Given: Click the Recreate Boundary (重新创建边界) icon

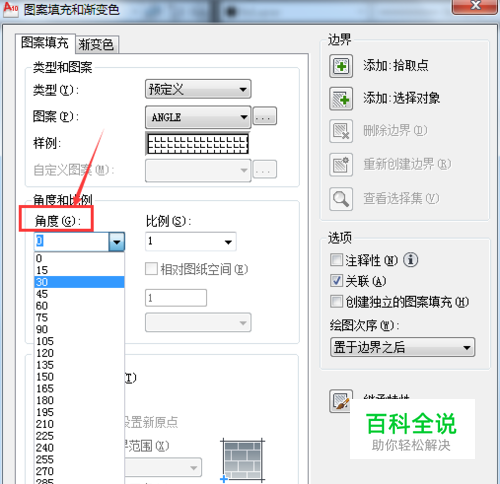Looking at the screenshot, I should [341, 165].
